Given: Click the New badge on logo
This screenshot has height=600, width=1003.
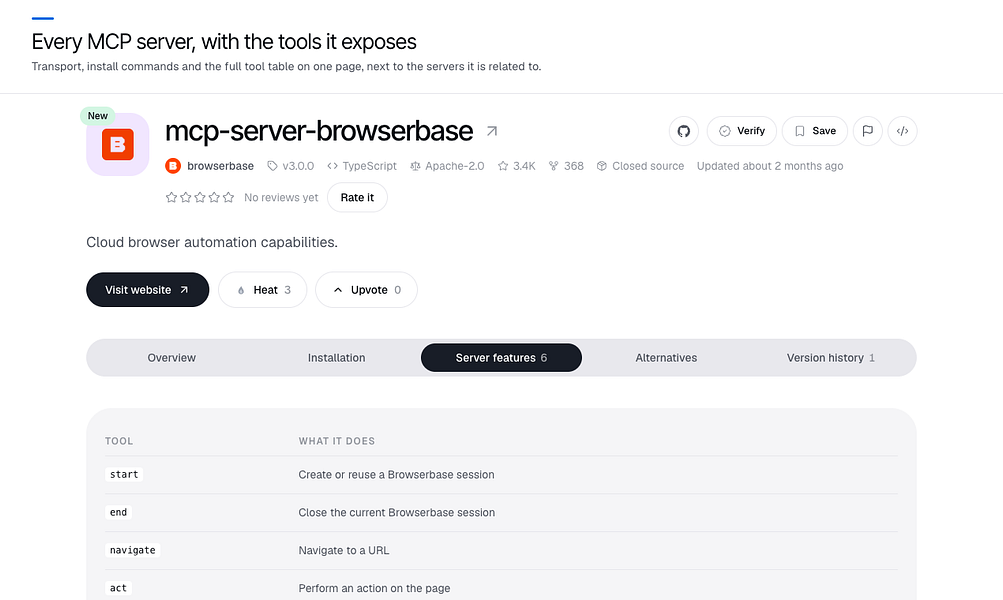Looking at the screenshot, I should [97, 116].
